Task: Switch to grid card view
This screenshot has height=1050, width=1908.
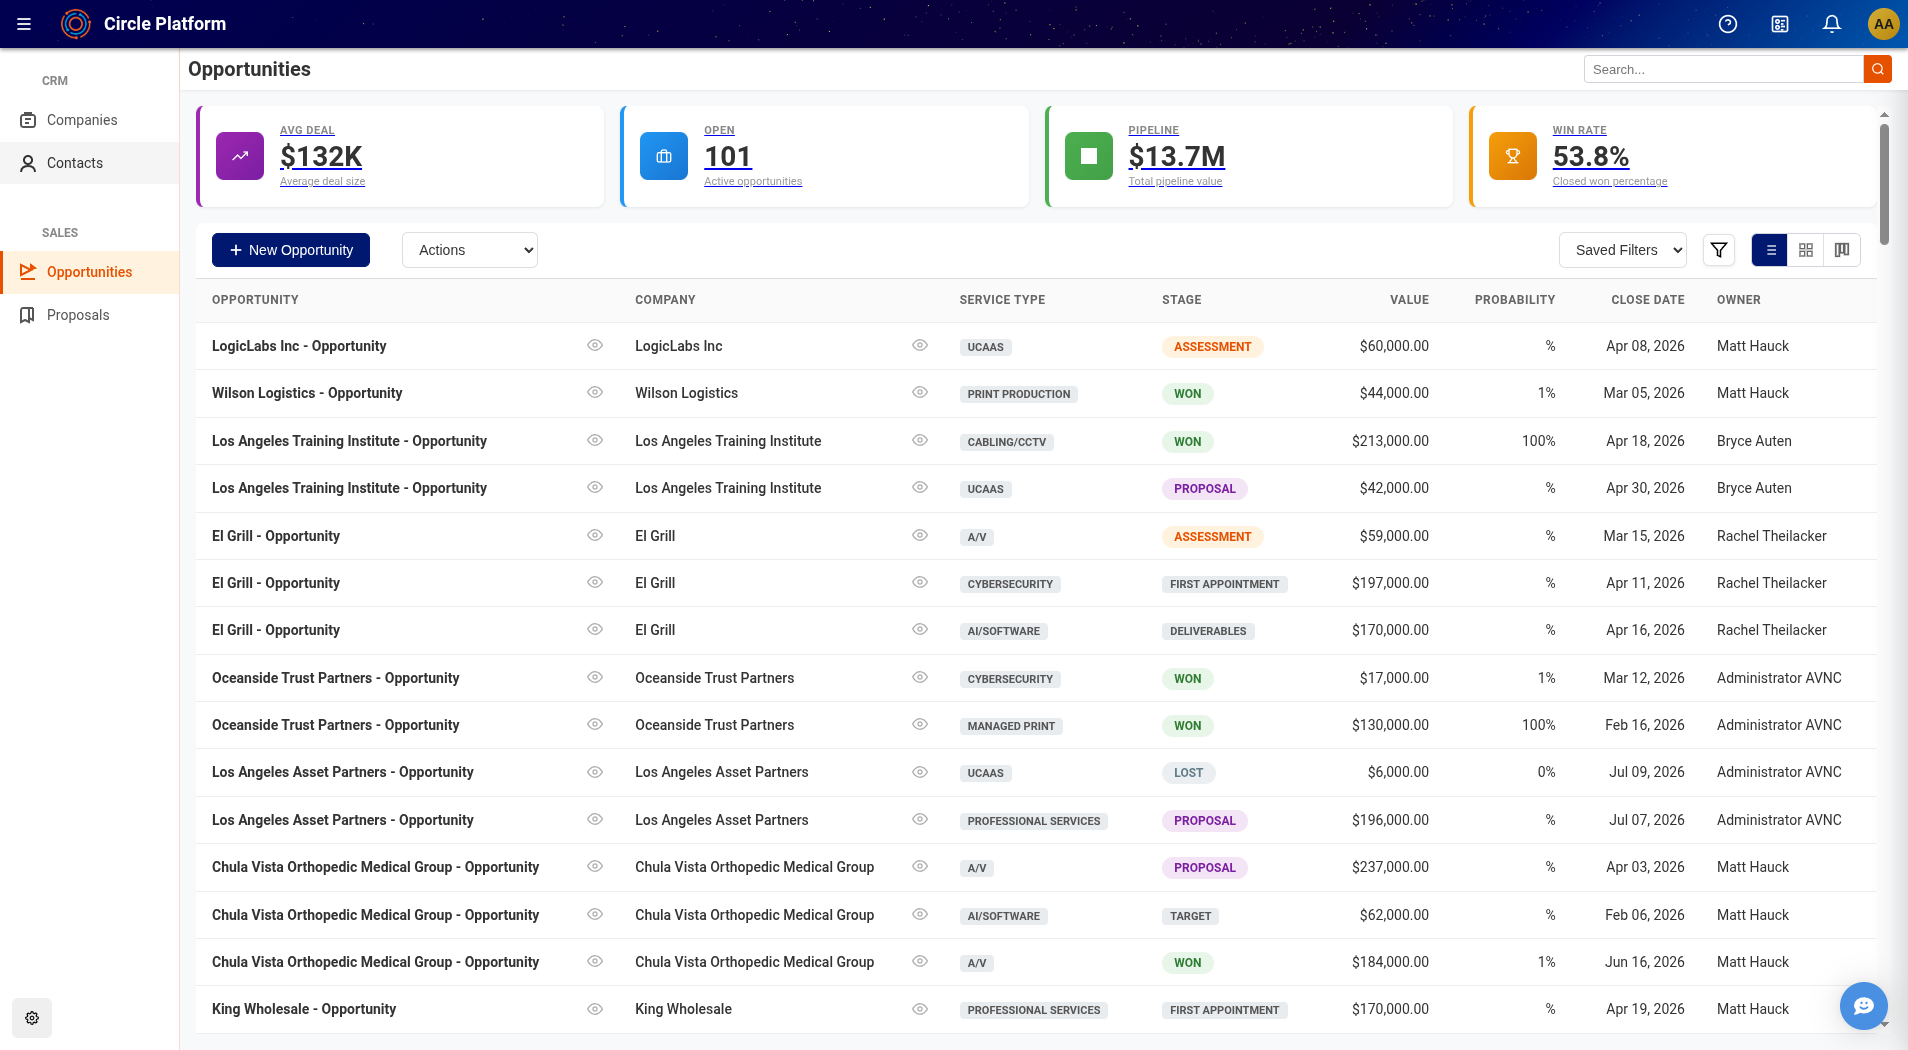Action: 1806,250
